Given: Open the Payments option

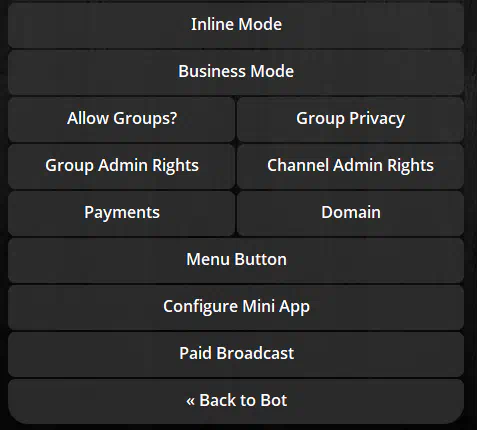Looking at the screenshot, I should point(122,214).
